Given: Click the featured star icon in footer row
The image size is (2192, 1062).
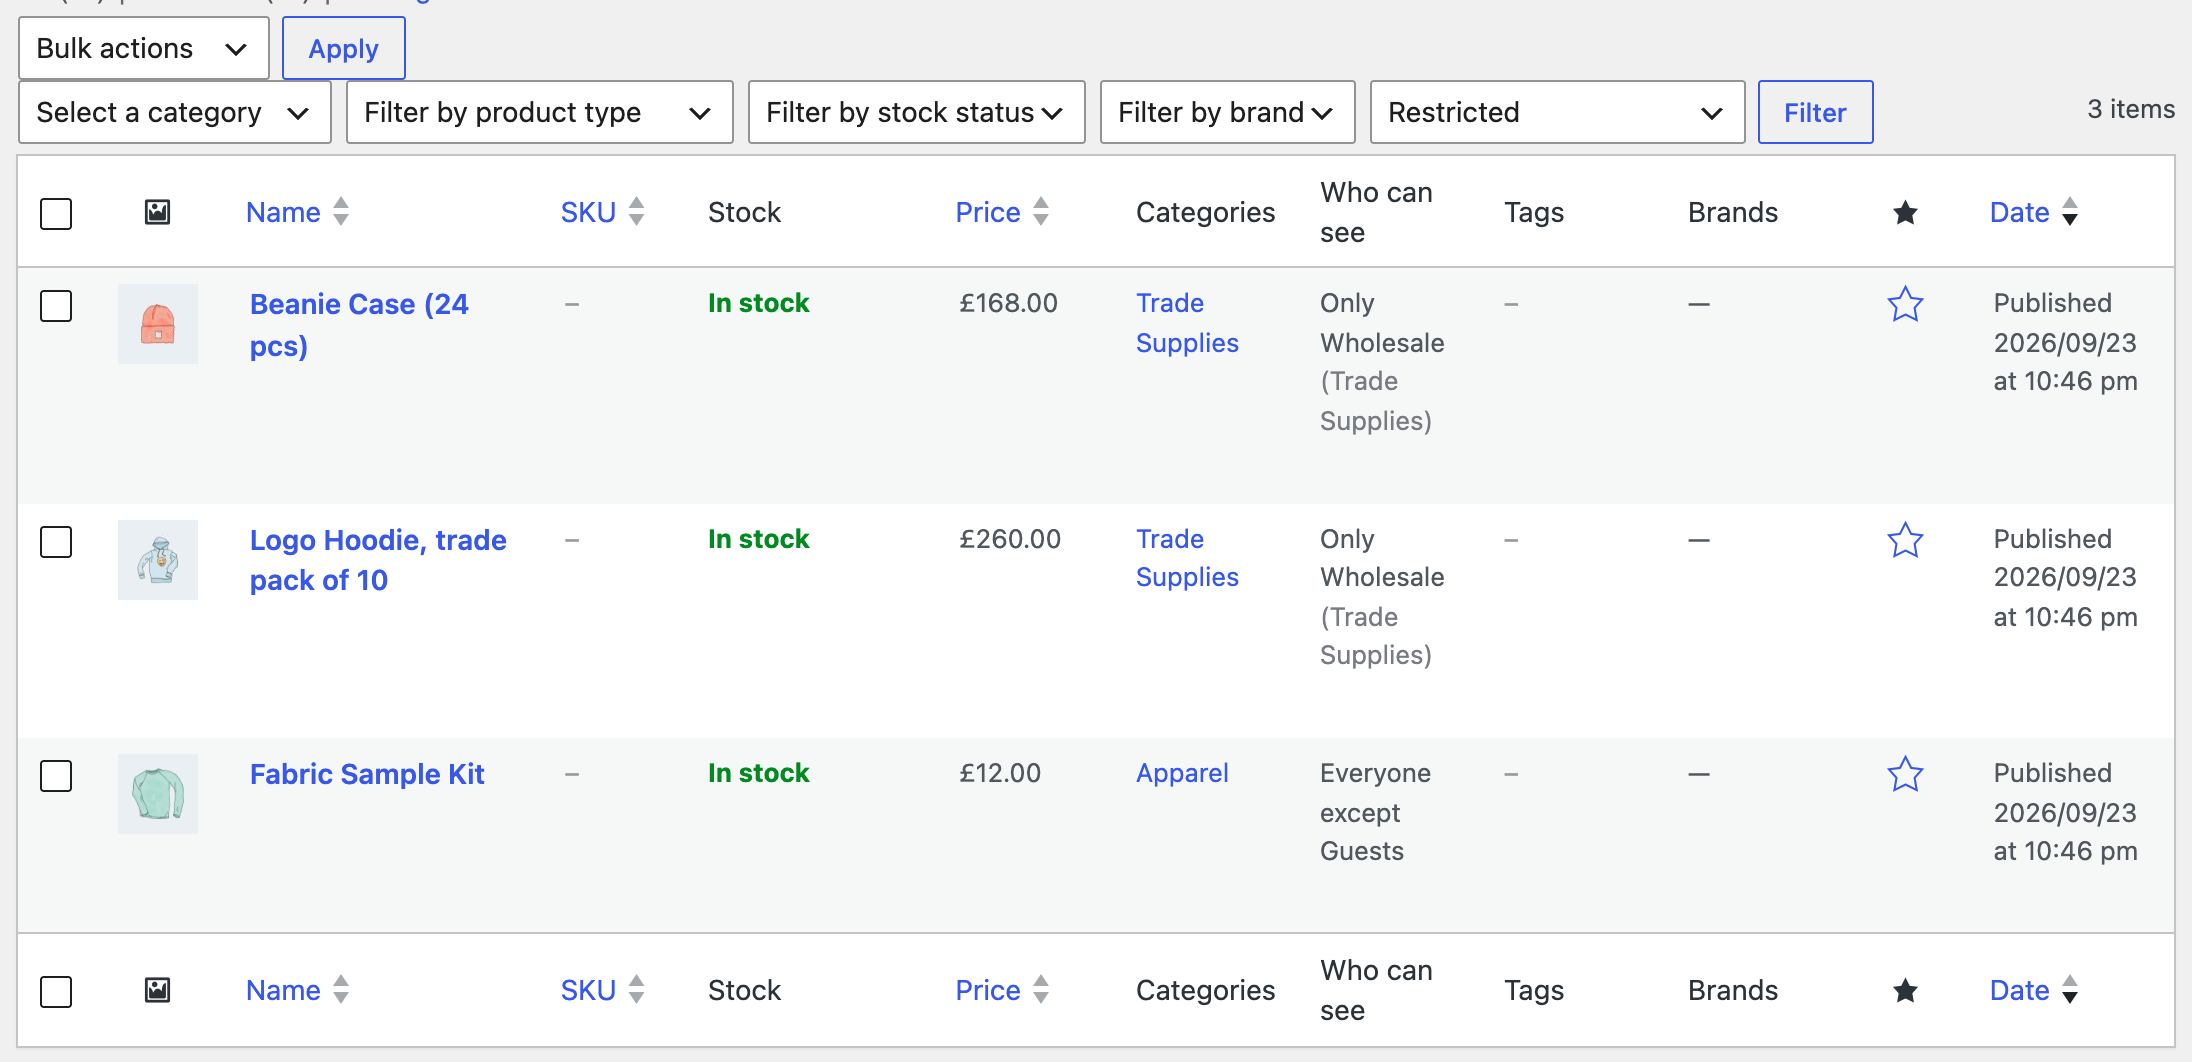Looking at the screenshot, I should pos(1905,990).
